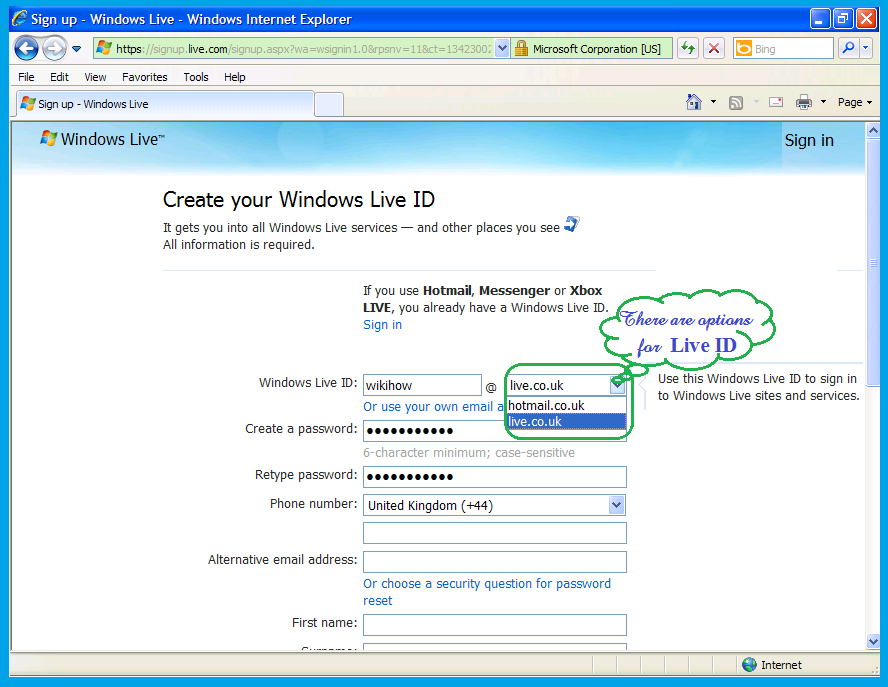Click the Alternative email address field
The height and width of the screenshot is (687, 888).
(x=494, y=562)
